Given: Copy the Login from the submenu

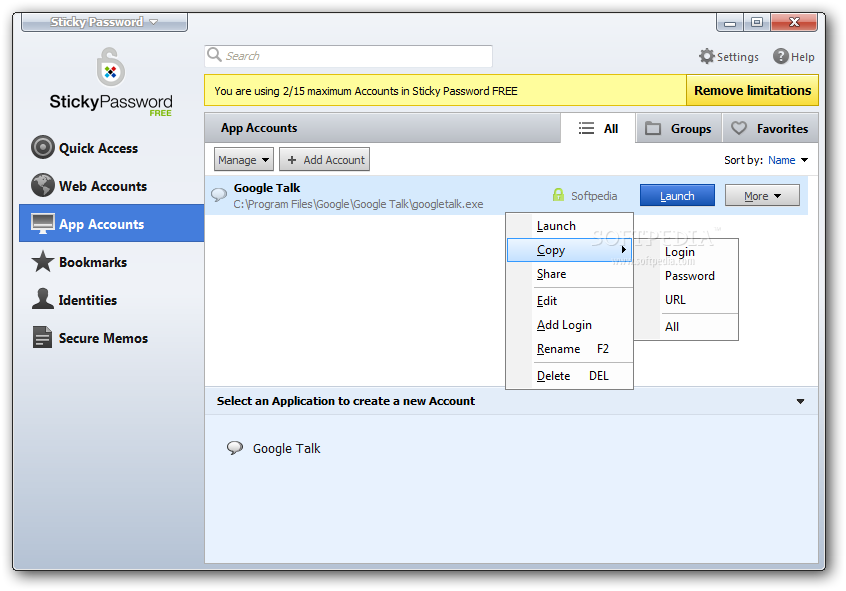Looking at the screenshot, I should point(686,252).
